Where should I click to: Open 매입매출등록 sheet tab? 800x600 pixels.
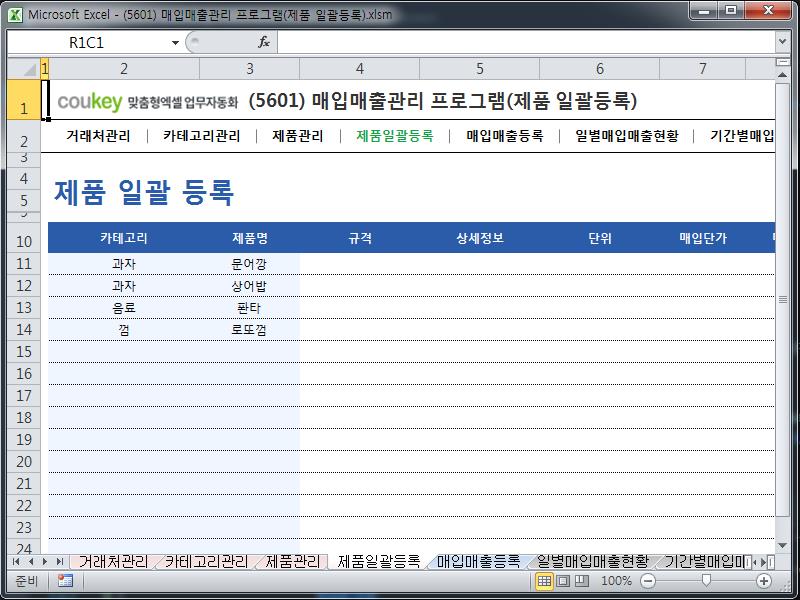[x=478, y=562]
